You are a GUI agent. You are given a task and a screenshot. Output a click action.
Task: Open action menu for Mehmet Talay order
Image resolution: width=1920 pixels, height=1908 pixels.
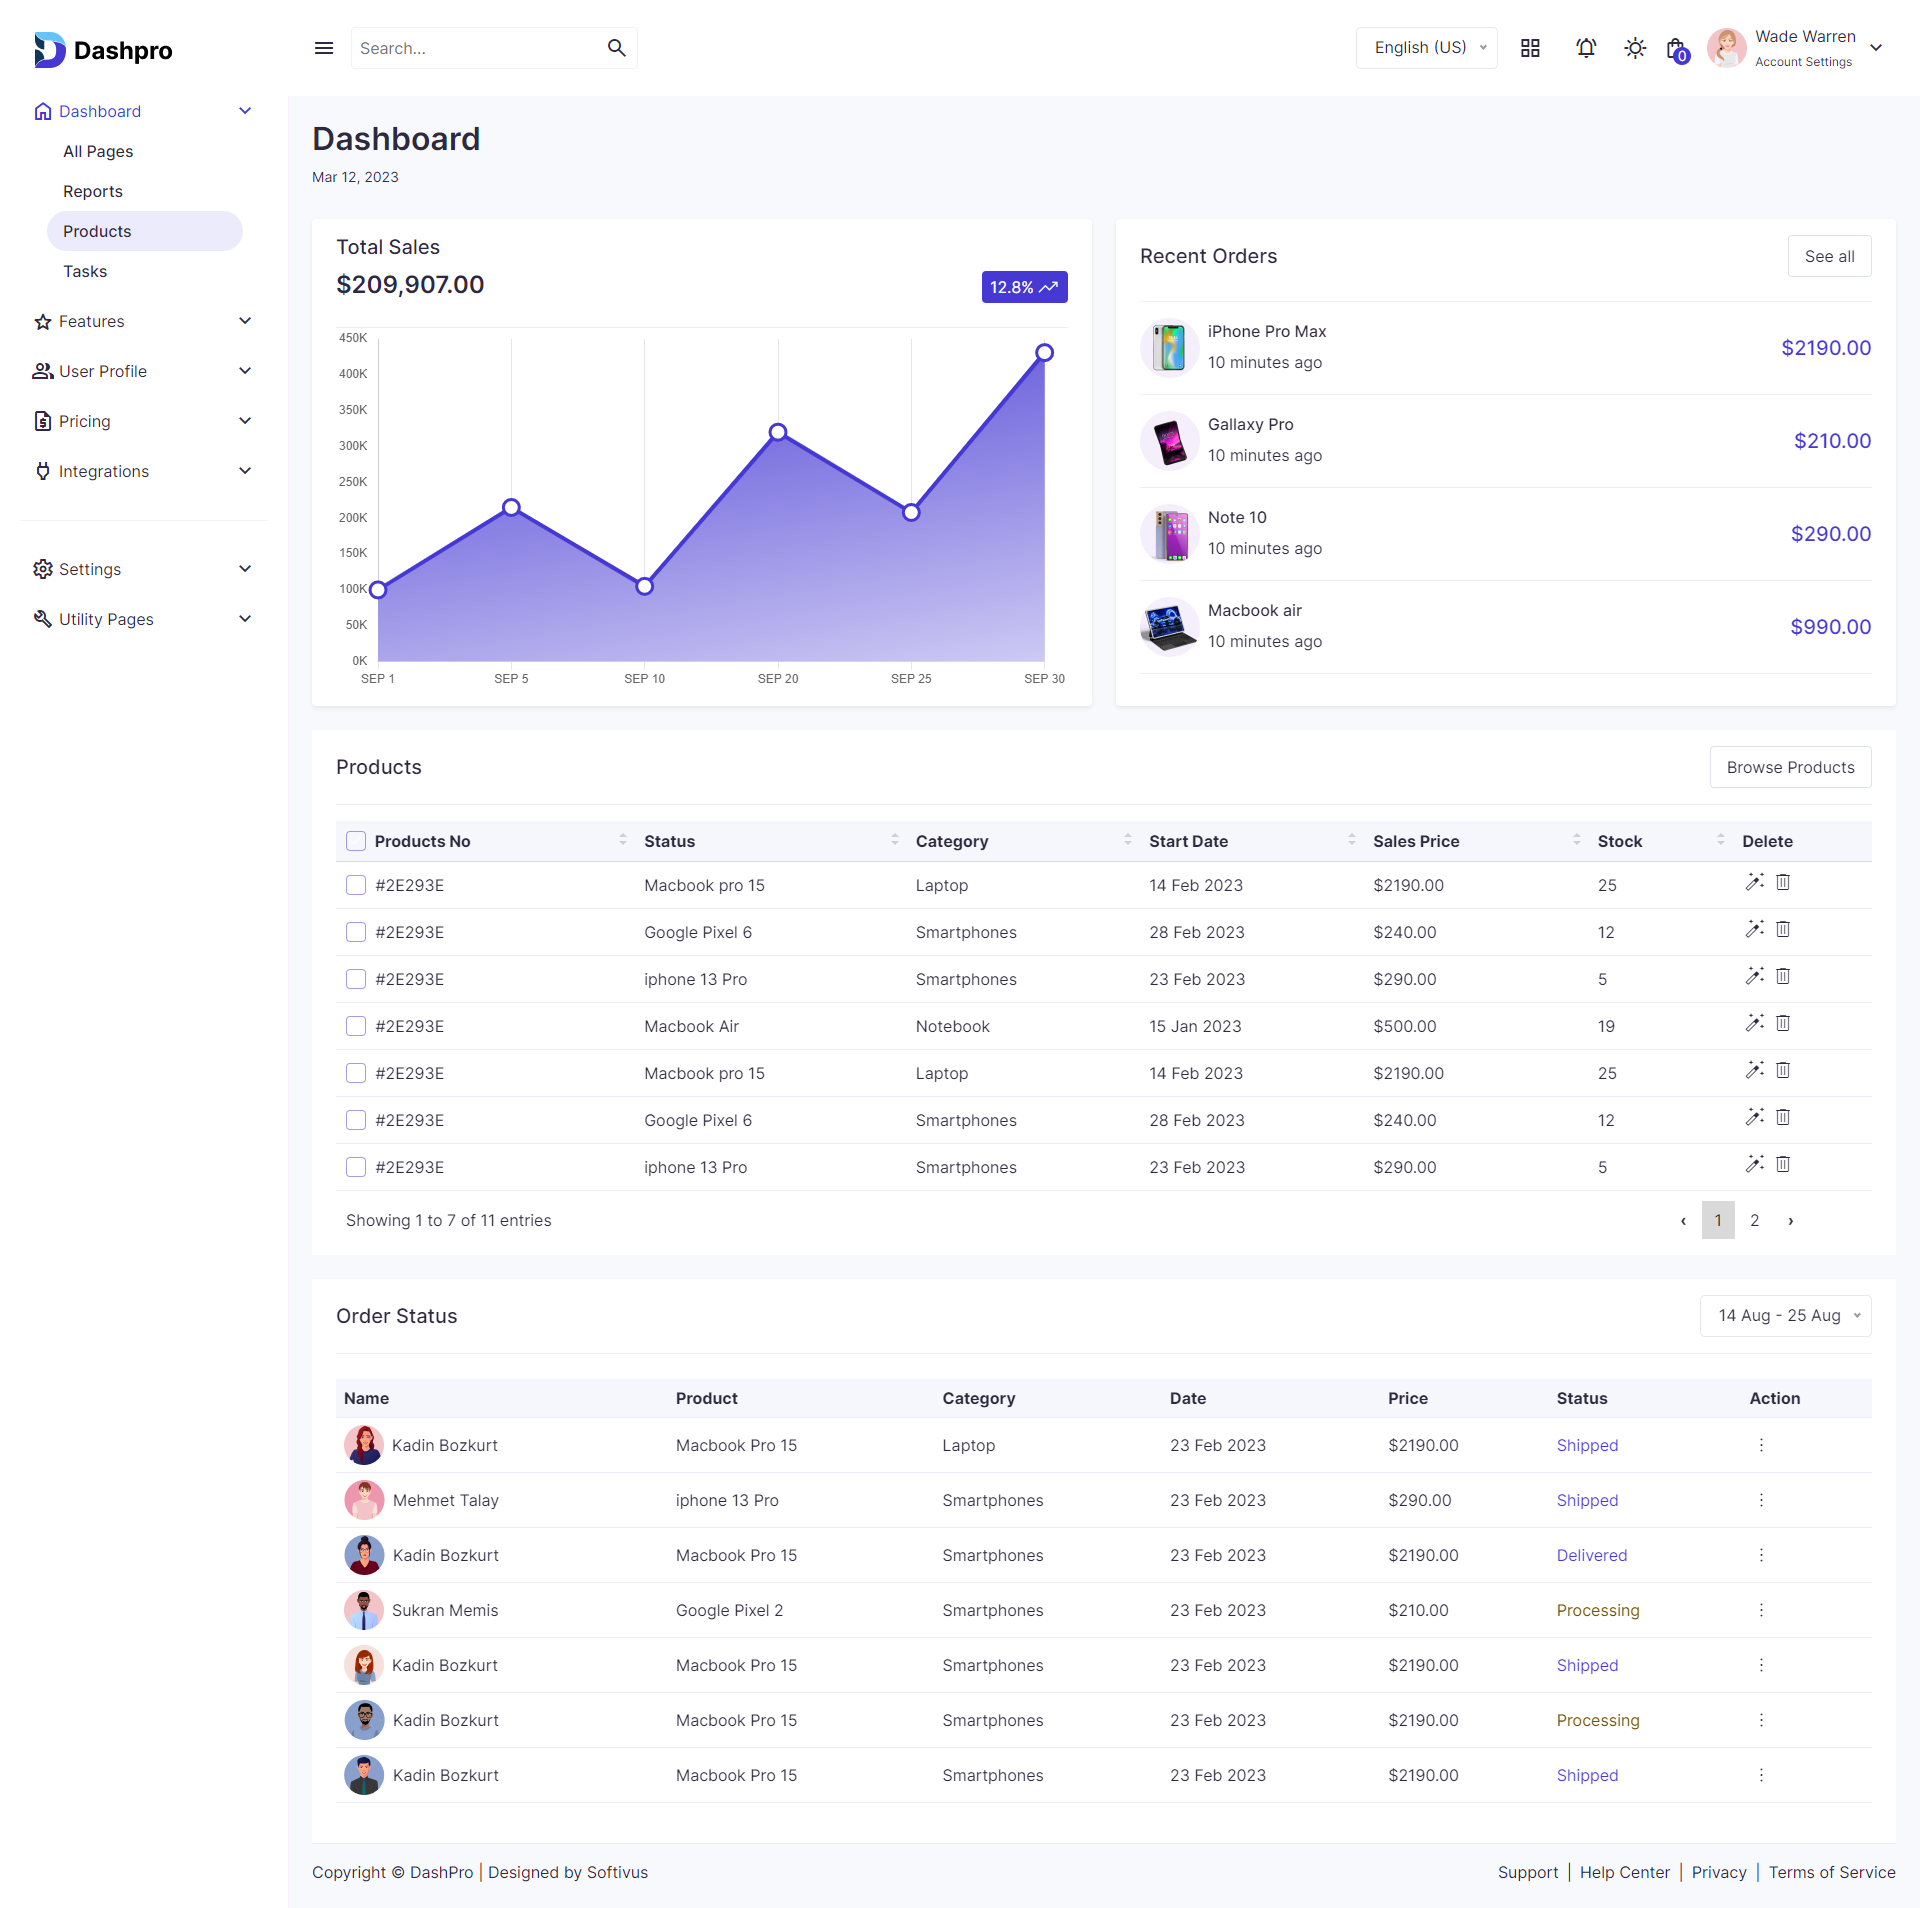1761,1500
